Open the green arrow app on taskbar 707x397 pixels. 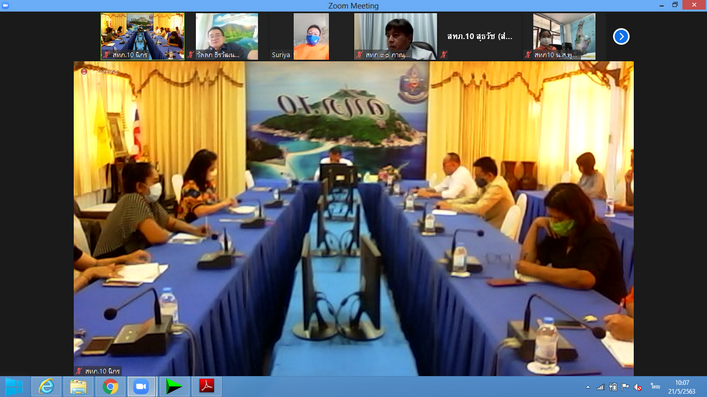click(174, 387)
